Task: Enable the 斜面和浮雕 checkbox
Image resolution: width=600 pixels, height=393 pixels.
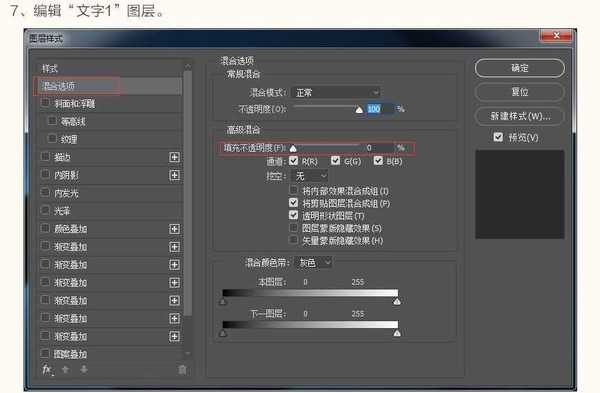Action: pyautogui.click(x=45, y=103)
